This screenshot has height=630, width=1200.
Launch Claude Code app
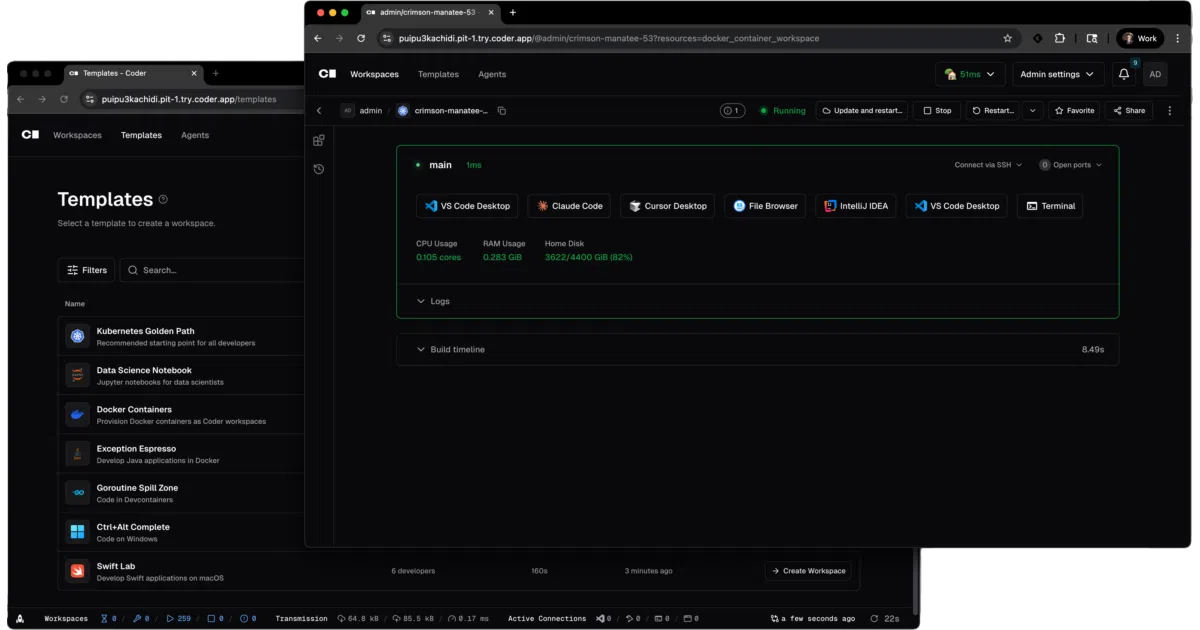tap(569, 206)
